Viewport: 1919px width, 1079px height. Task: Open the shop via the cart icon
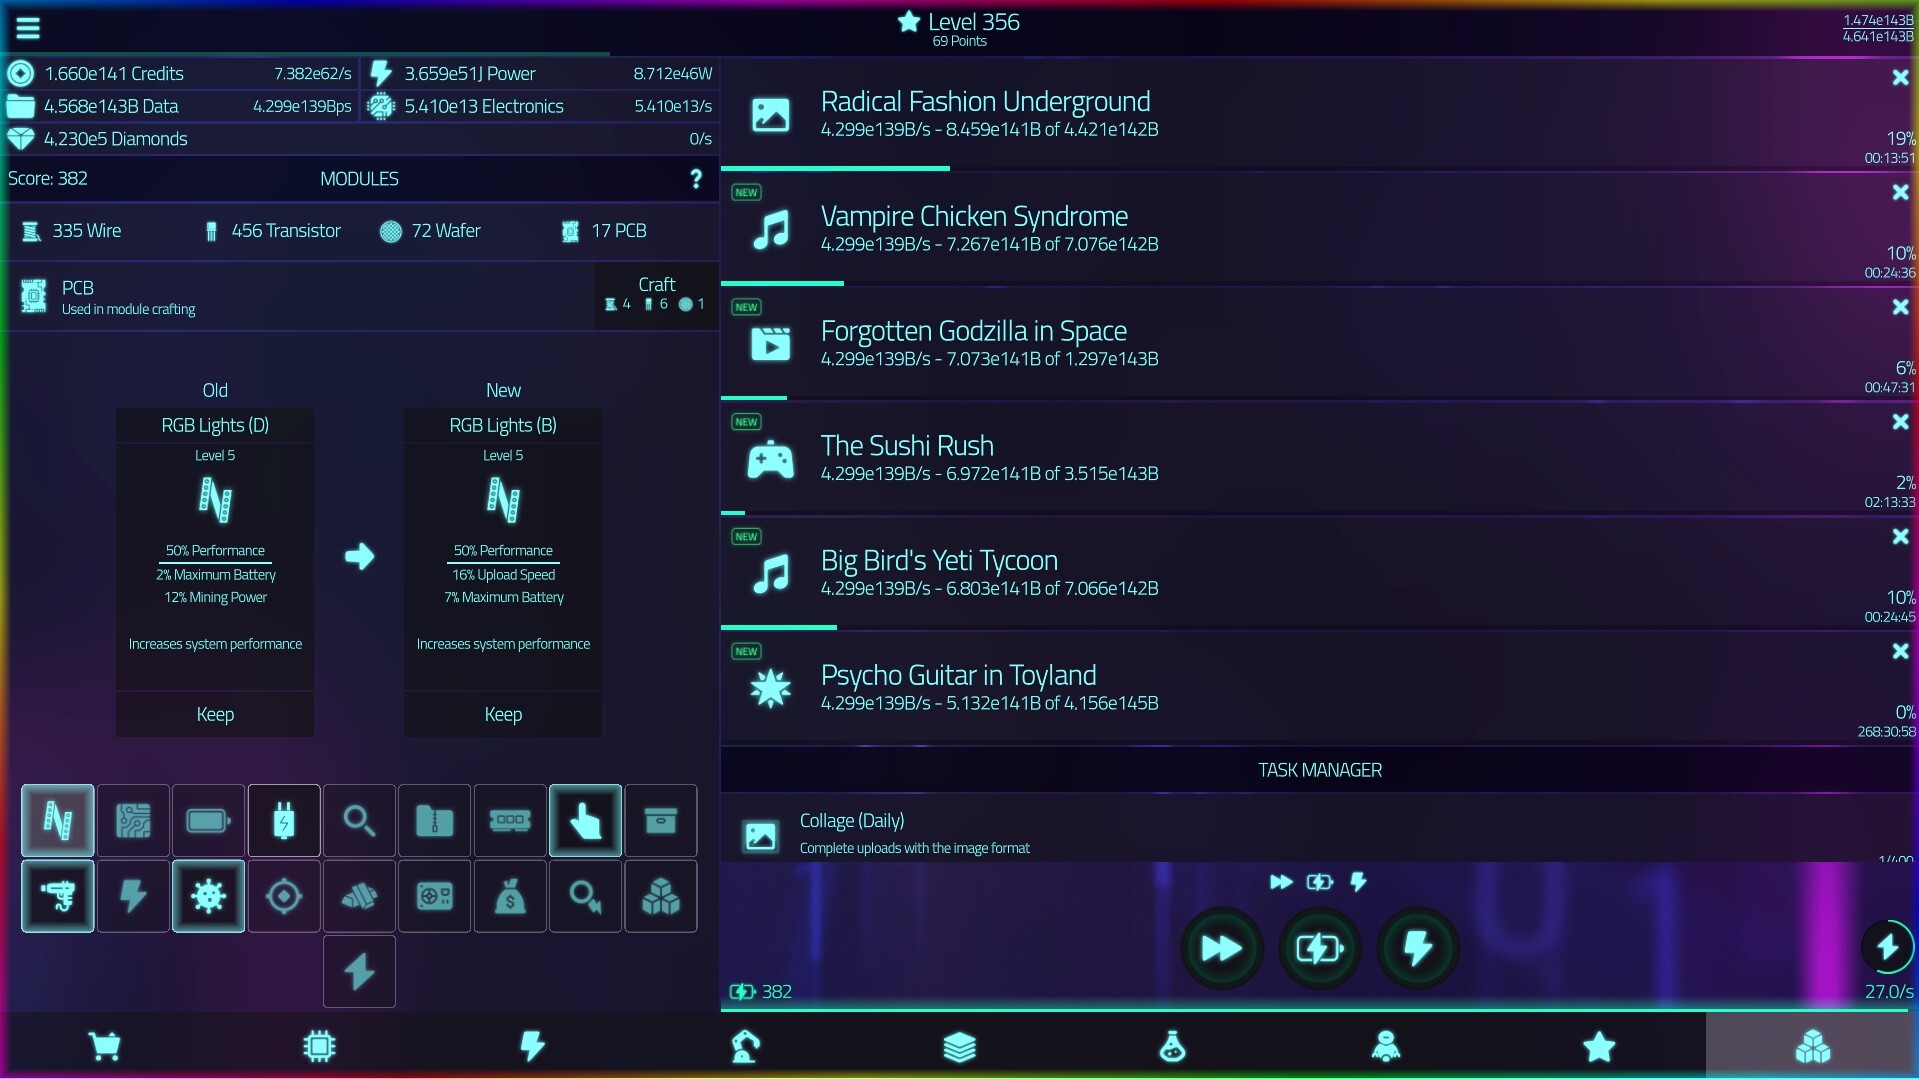coord(106,1045)
